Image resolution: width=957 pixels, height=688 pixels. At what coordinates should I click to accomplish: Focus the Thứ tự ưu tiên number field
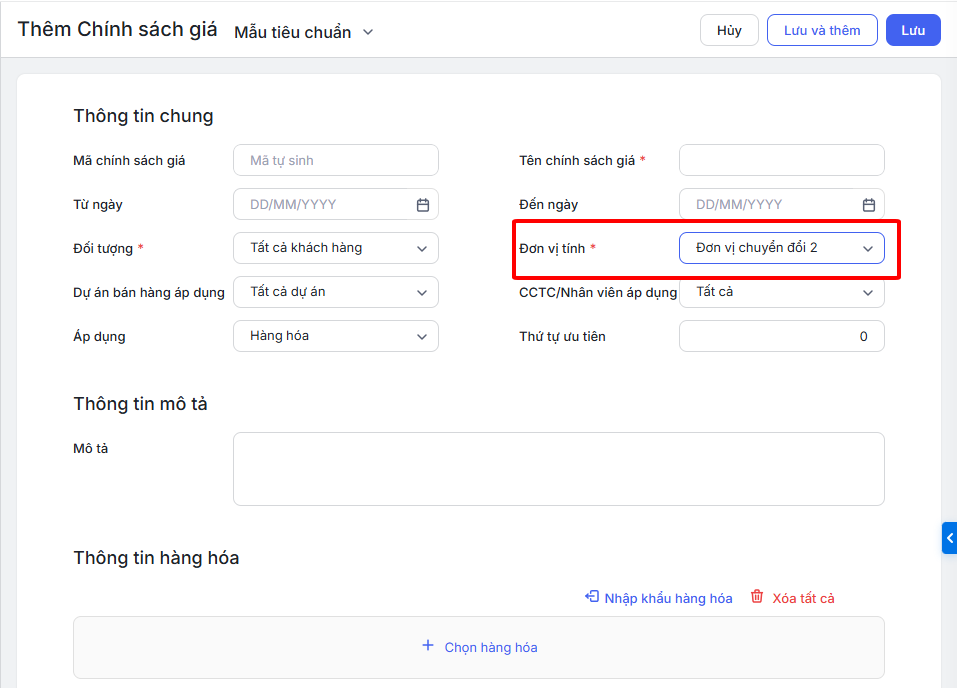tap(782, 336)
